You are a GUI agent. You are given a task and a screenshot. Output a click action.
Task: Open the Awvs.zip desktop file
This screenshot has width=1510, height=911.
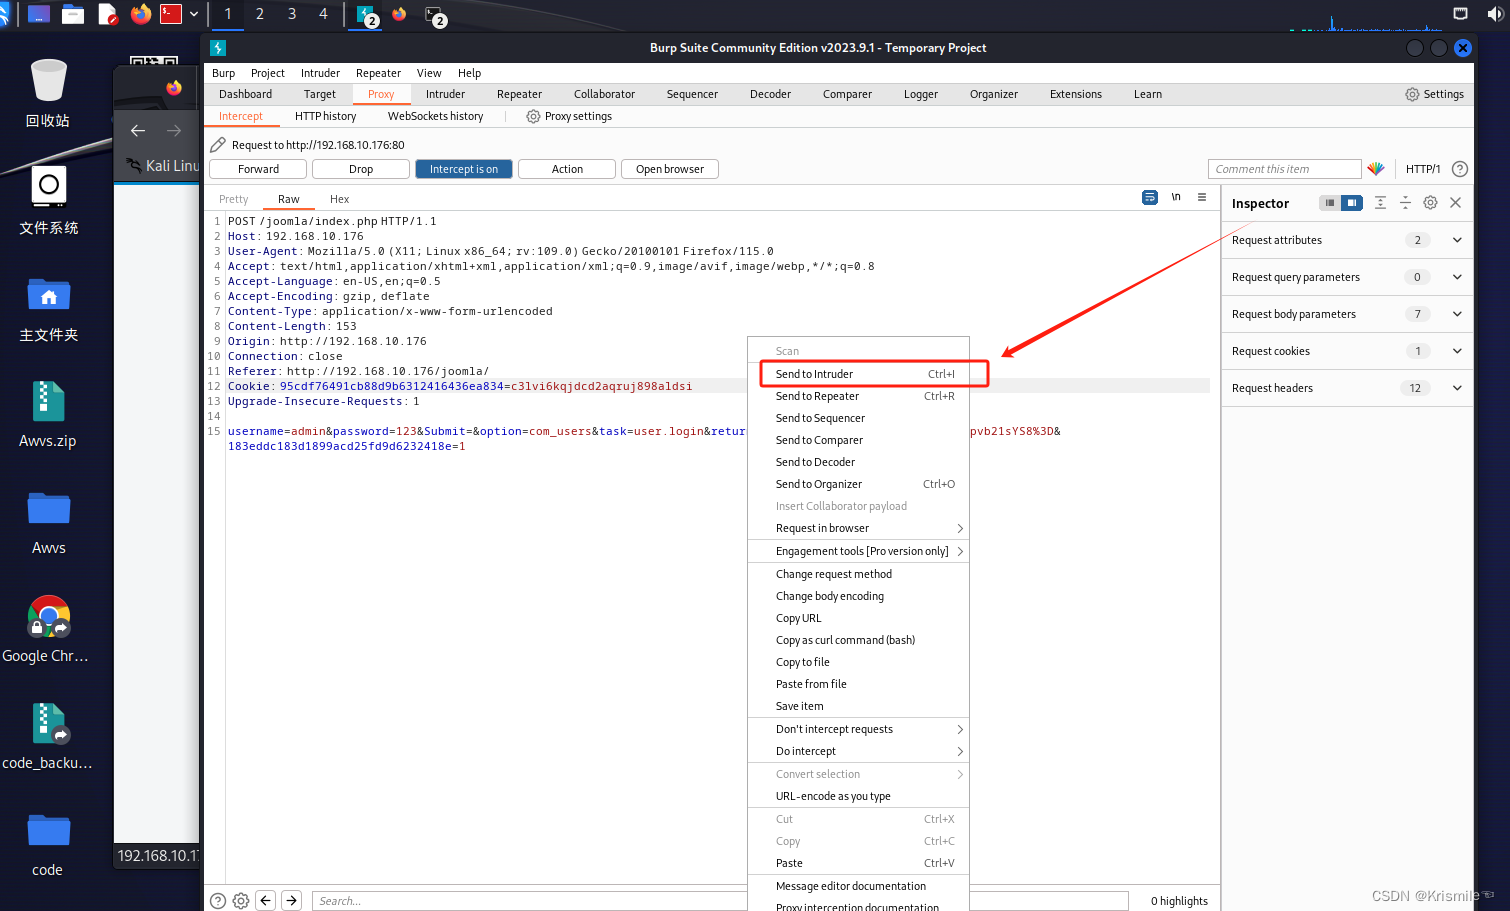click(x=47, y=415)
